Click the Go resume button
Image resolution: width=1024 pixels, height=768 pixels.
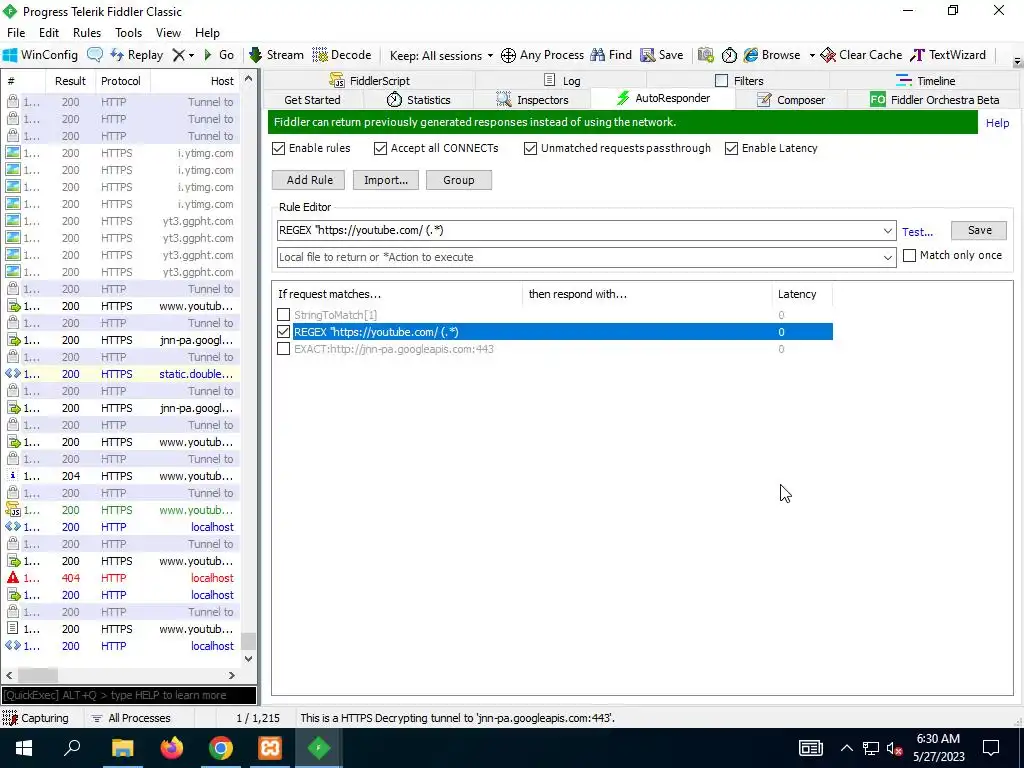click(x=219, y=55)
